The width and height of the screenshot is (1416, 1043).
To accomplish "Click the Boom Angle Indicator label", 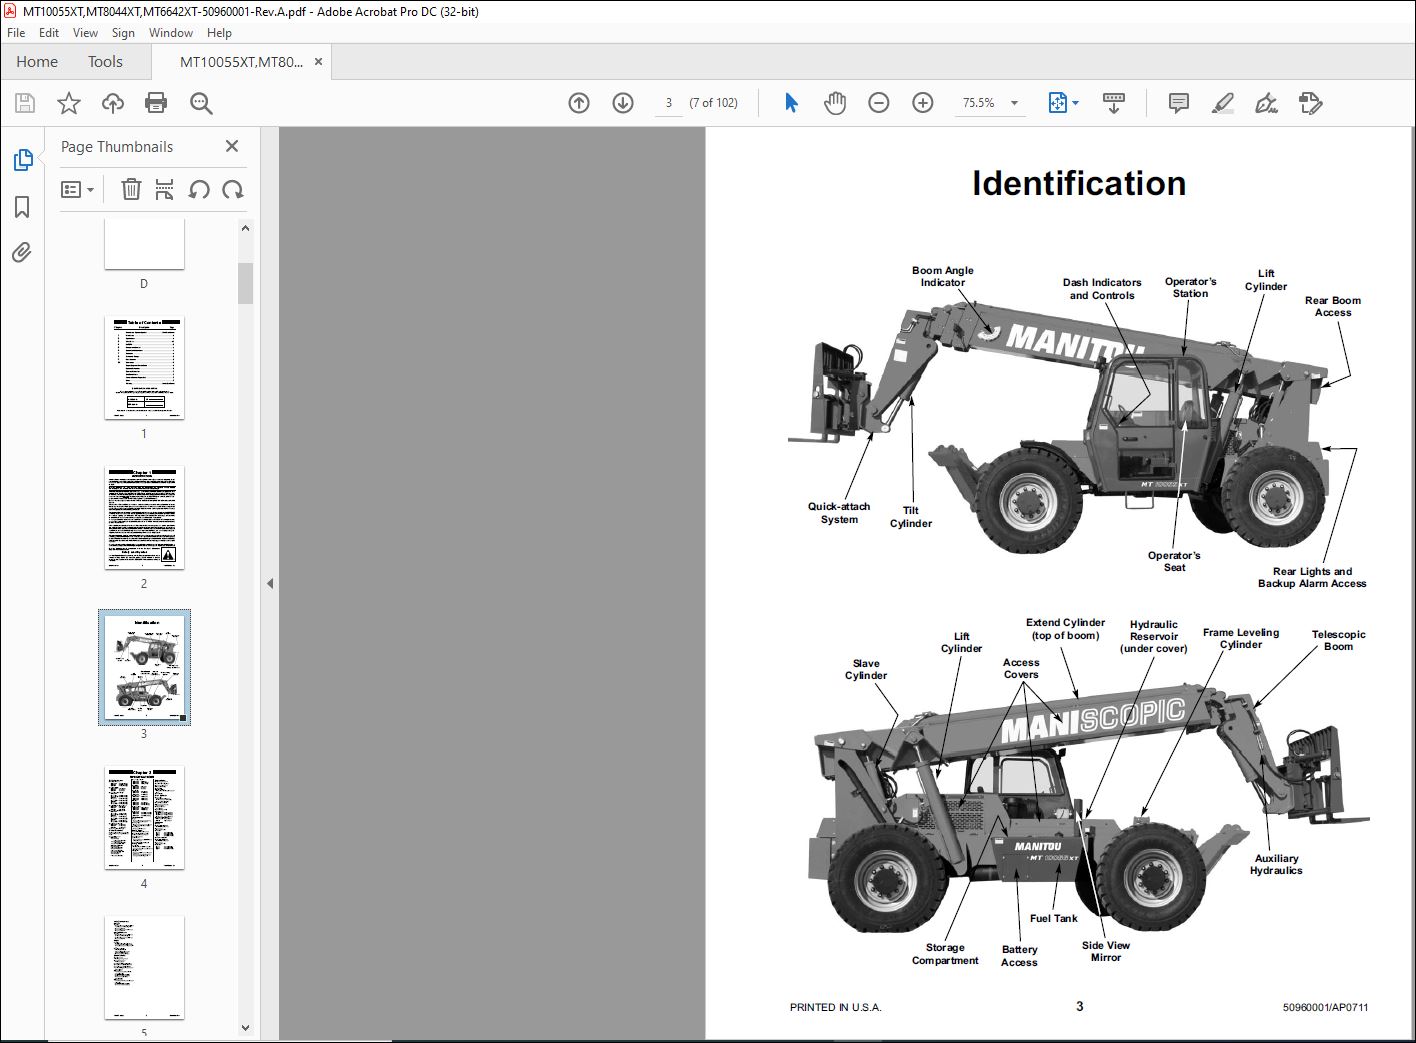I will pyautogui.click(x=942, y=277).
